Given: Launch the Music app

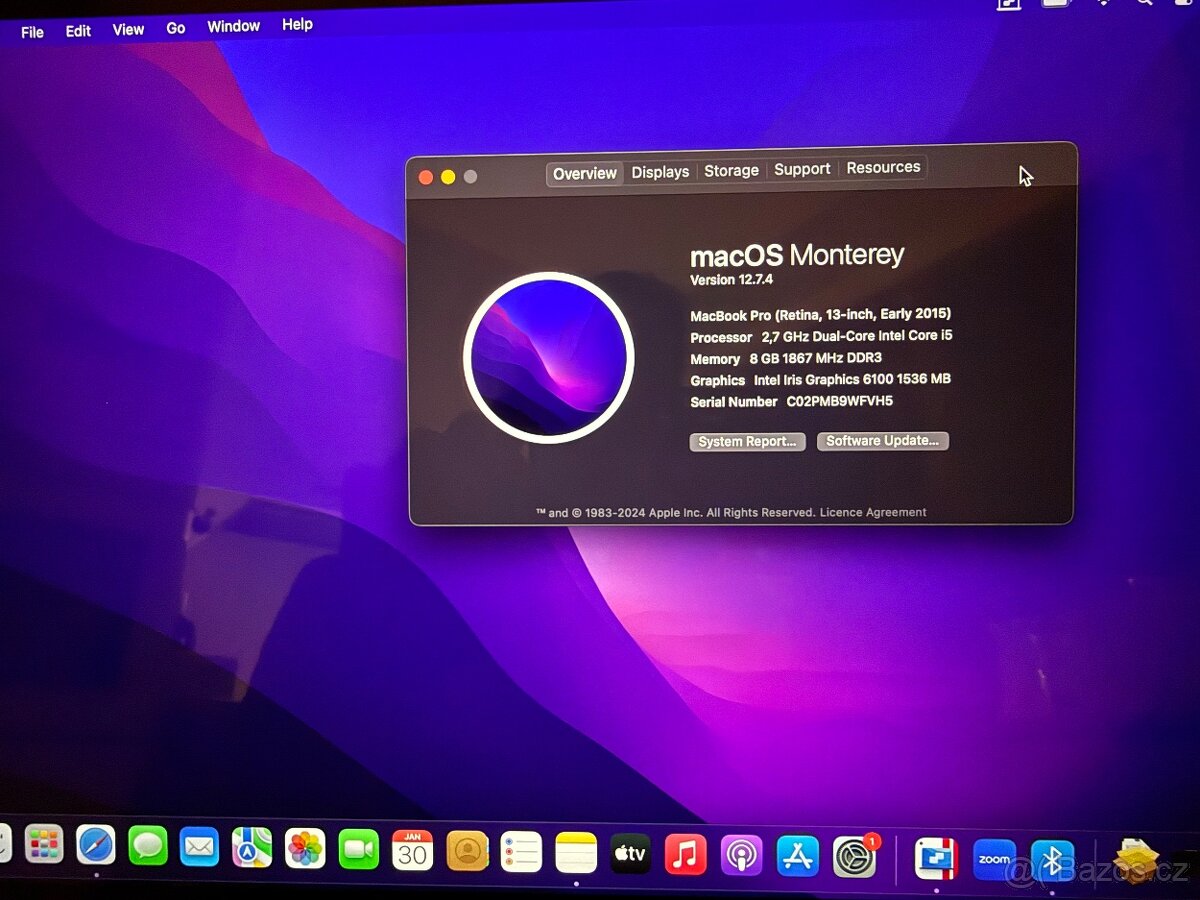Looking at the screenshot, I should tap(685, 853).
